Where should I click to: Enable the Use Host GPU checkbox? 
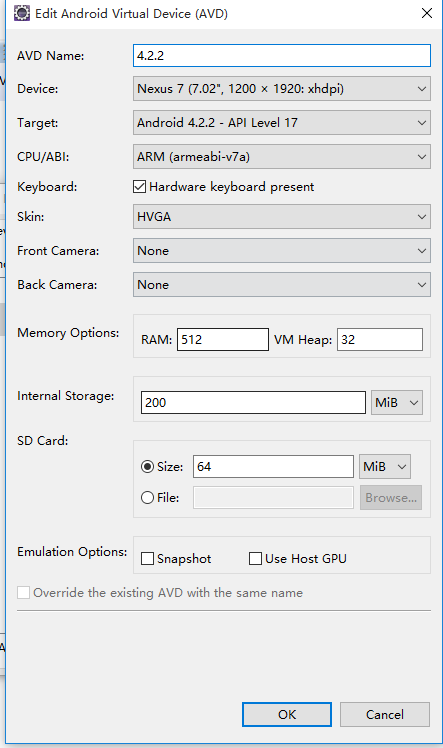tap(256, 559)
